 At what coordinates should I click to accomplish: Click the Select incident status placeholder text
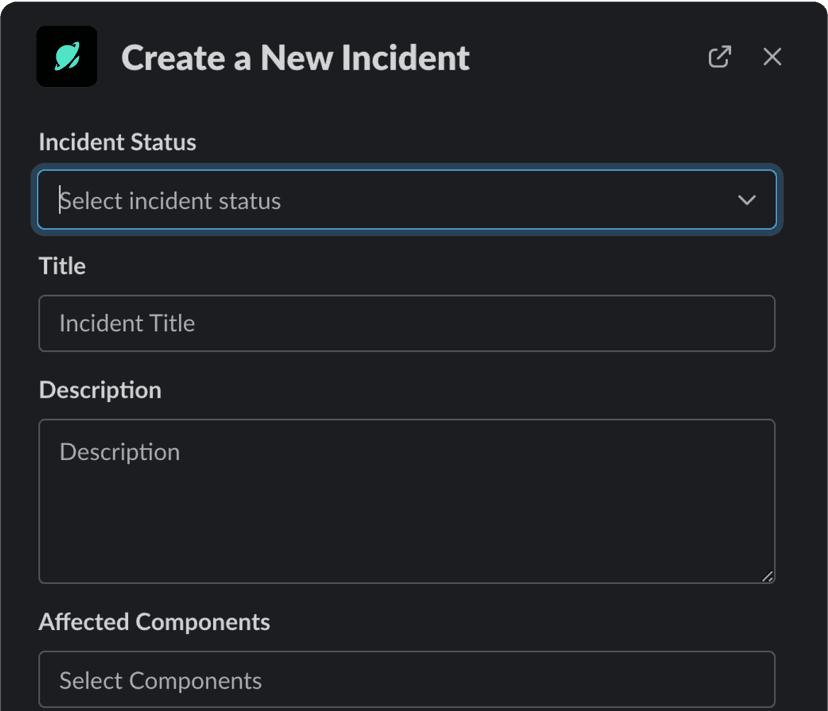(170, 201)
